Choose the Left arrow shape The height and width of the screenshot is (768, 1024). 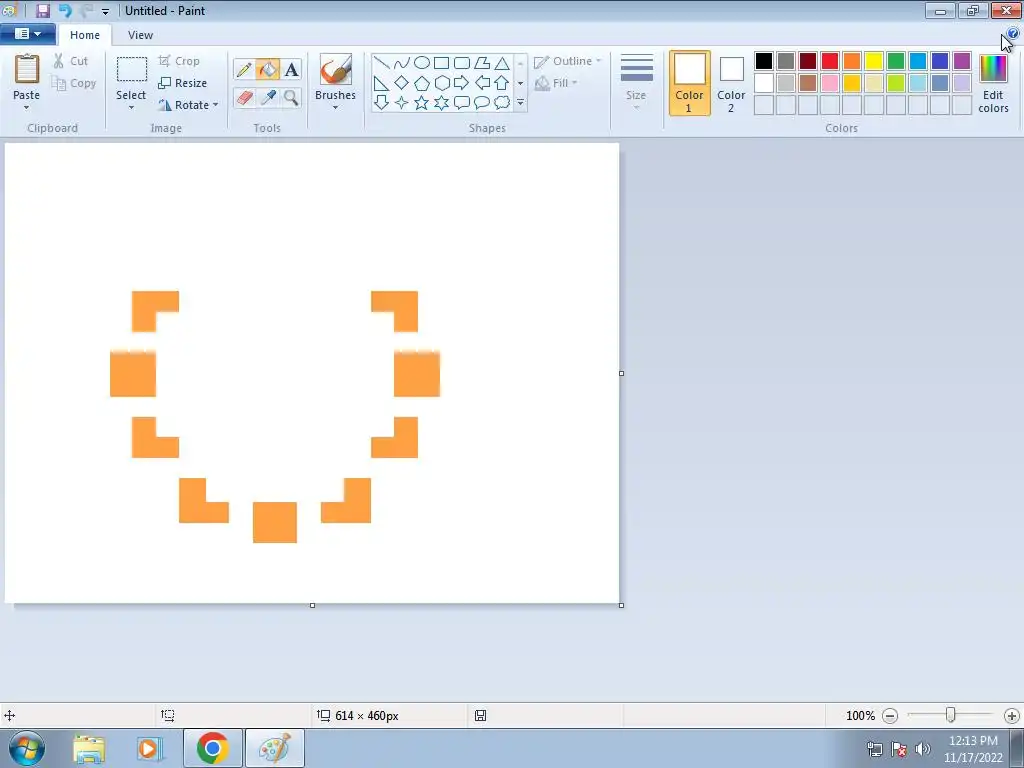(x=482, y=83)
